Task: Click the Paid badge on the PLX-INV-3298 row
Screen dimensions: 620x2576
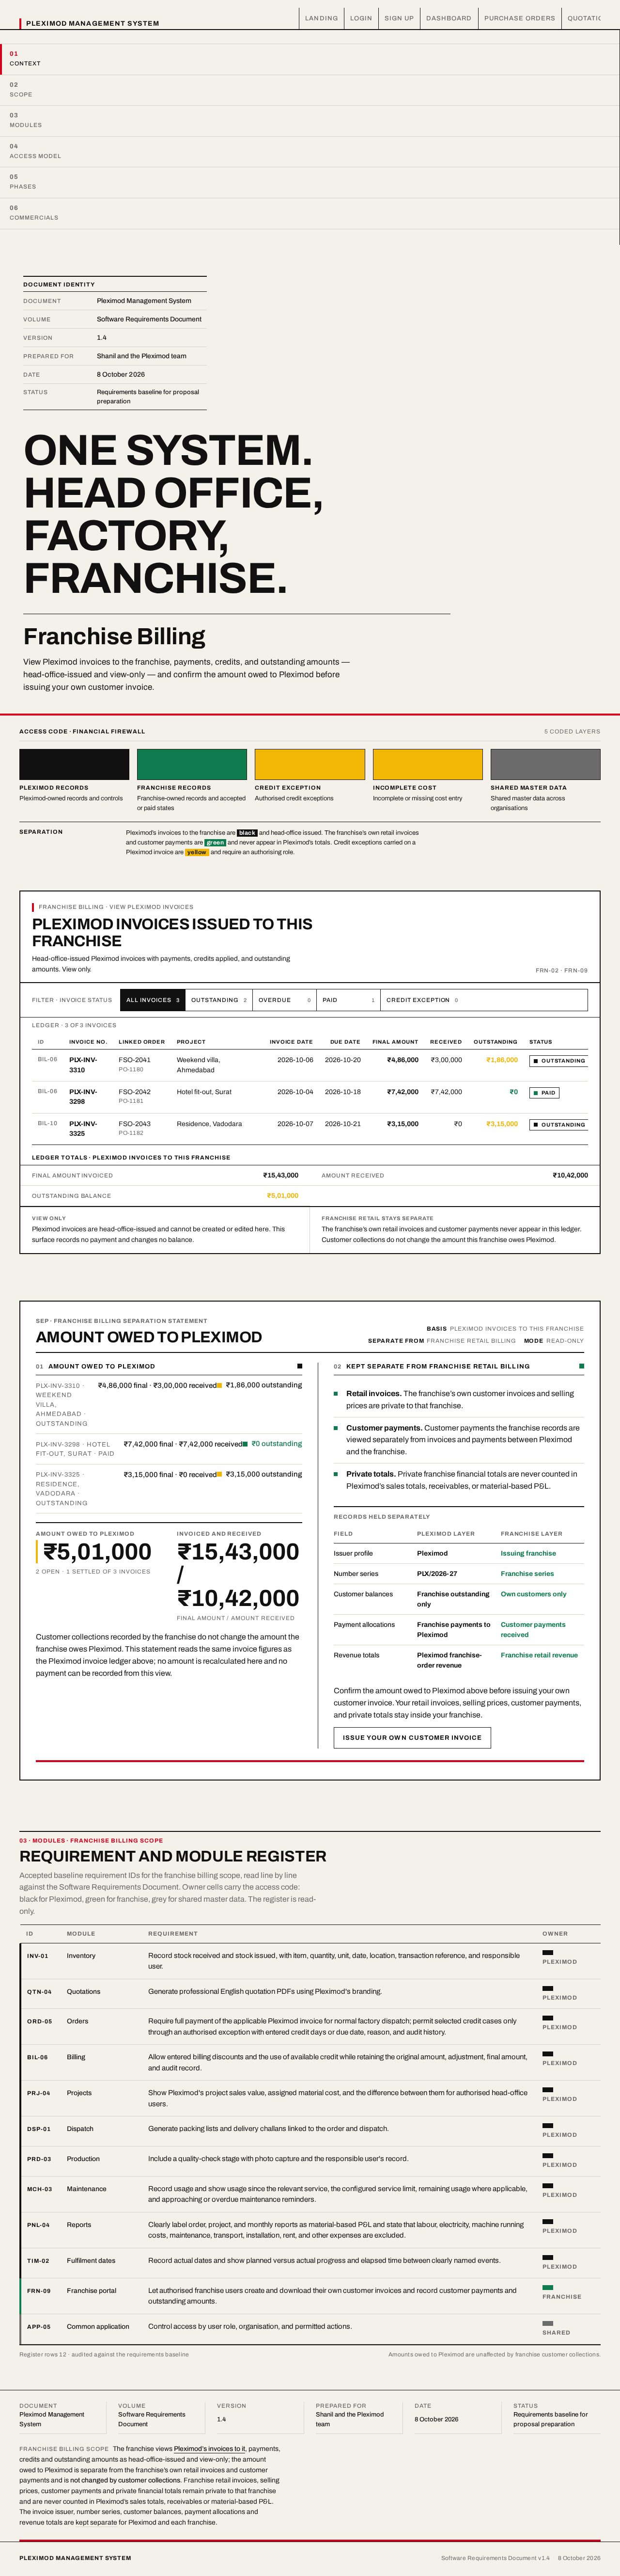Action: click(x=544, y=1093)
